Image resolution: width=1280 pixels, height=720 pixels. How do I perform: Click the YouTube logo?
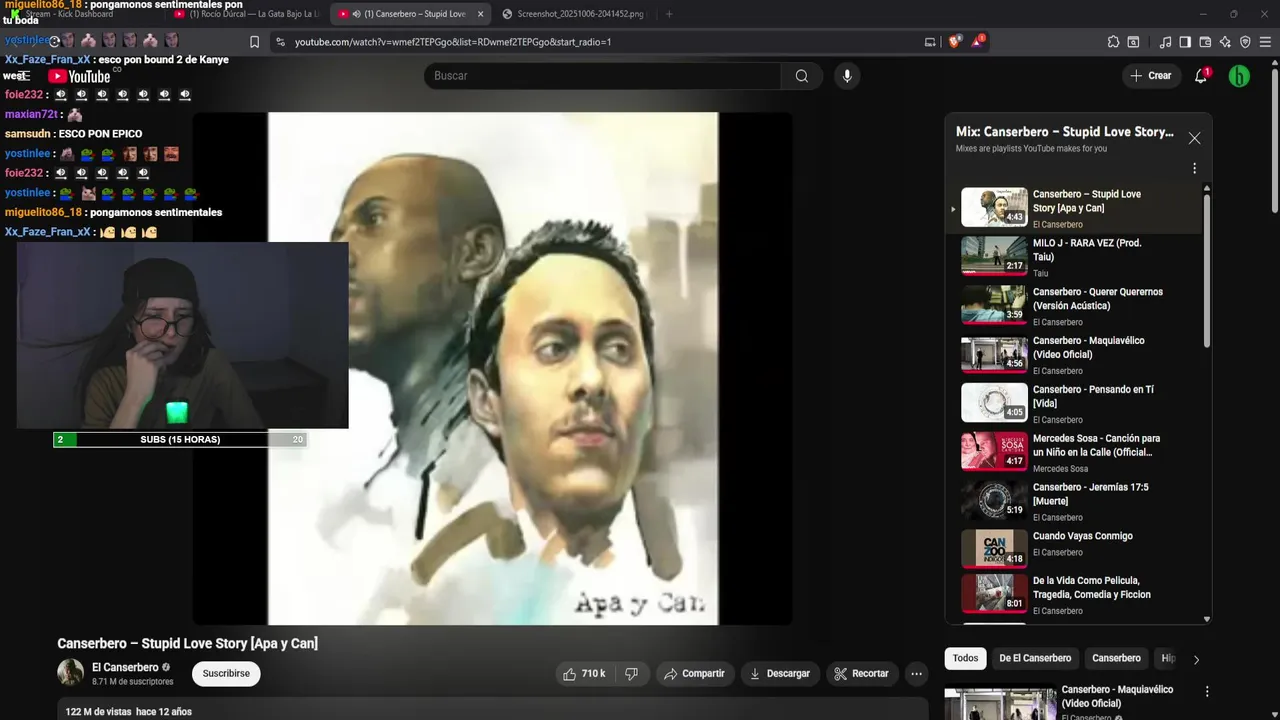(79, 76)
